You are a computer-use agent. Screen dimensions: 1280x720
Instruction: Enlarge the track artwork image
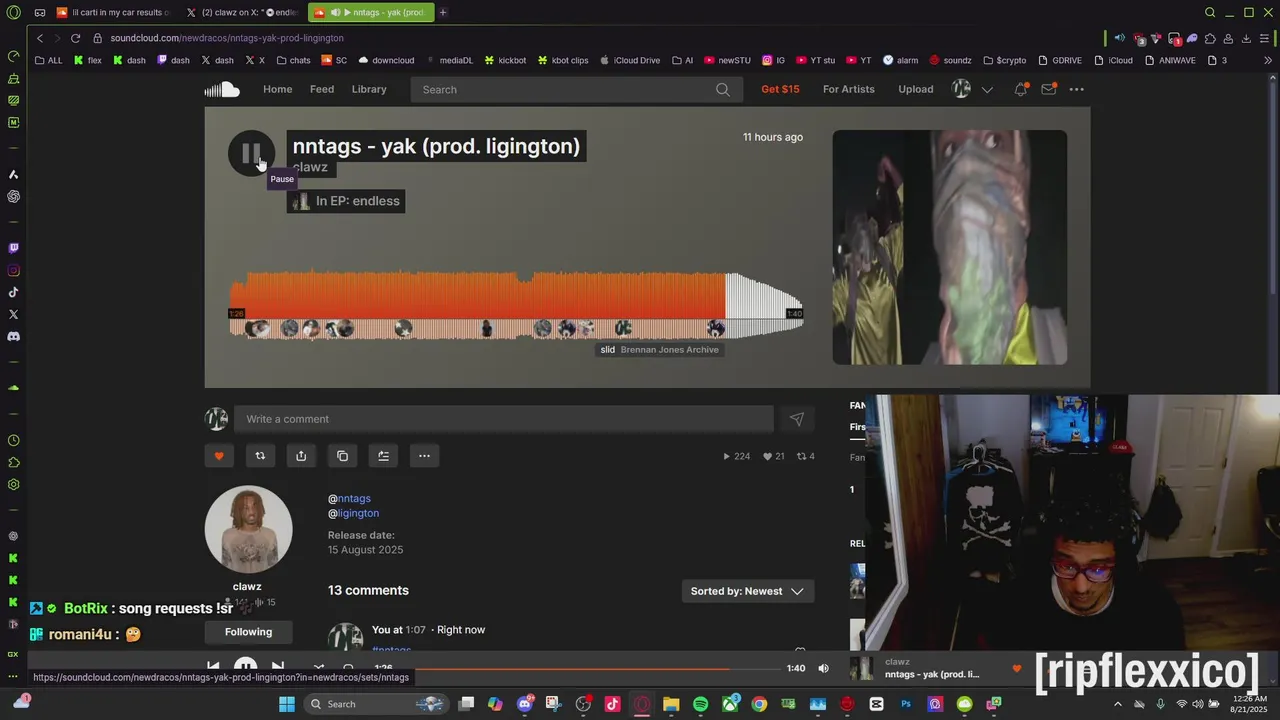(x=949, y=247)
